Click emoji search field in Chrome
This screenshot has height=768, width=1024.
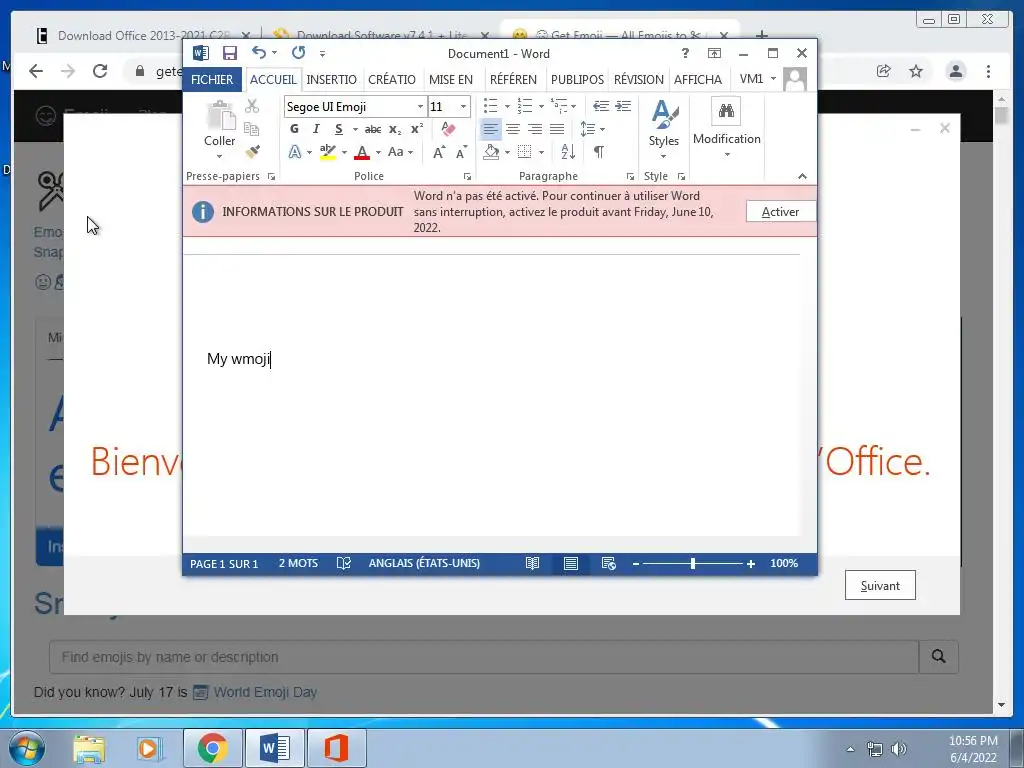[x=484, y=657]
